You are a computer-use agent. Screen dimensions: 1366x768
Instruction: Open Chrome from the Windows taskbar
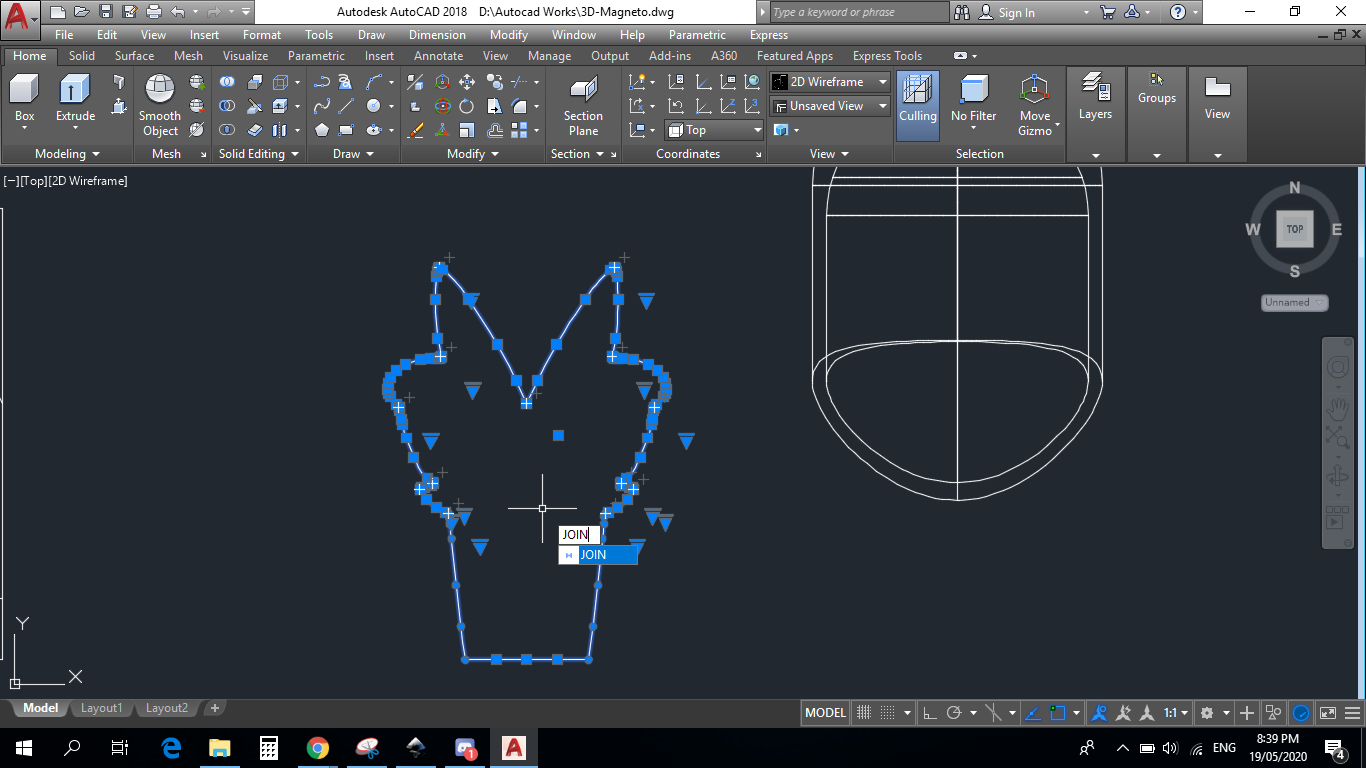click(x=318, y=748)
